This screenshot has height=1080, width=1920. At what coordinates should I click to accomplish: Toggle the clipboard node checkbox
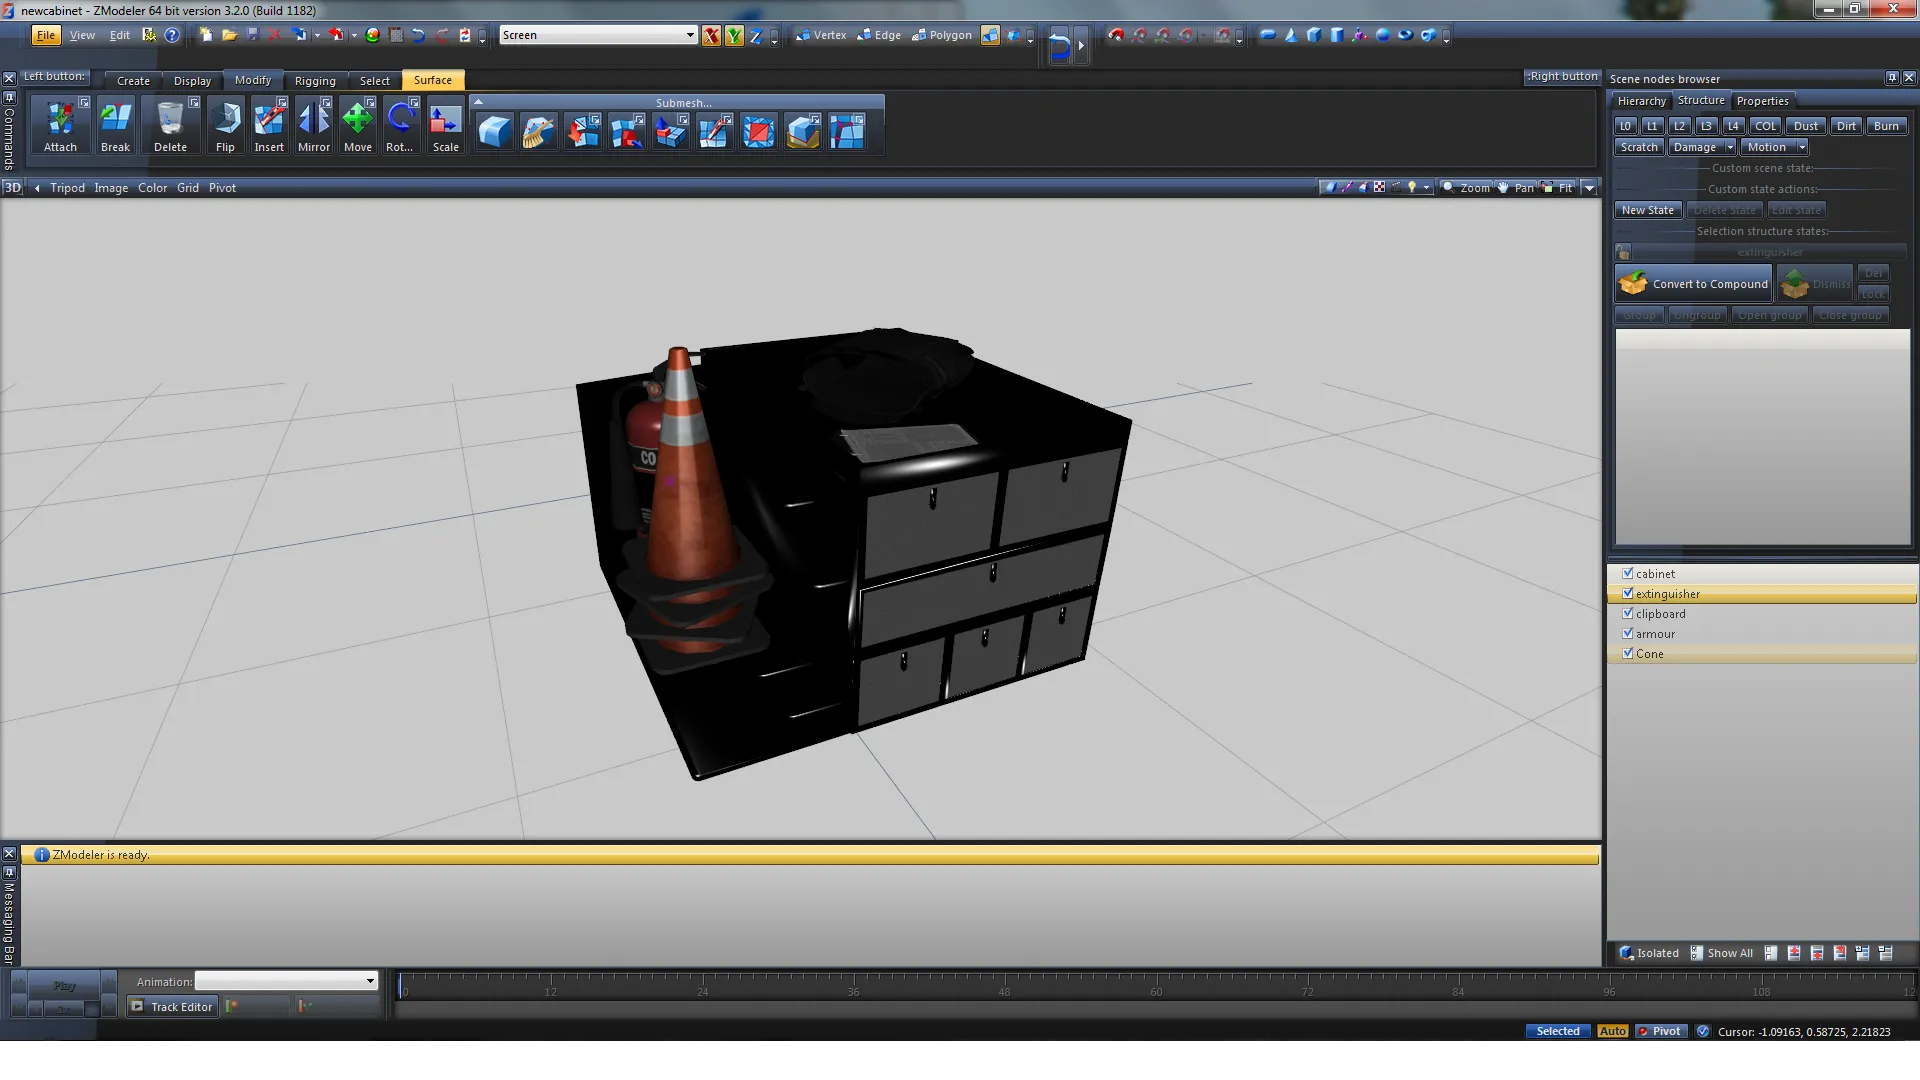[1627, 613]
